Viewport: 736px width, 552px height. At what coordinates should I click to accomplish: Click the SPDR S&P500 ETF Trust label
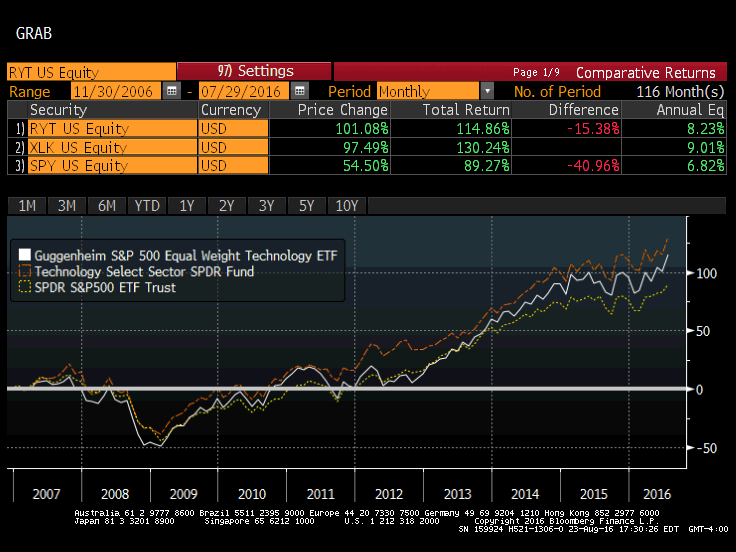105,287
